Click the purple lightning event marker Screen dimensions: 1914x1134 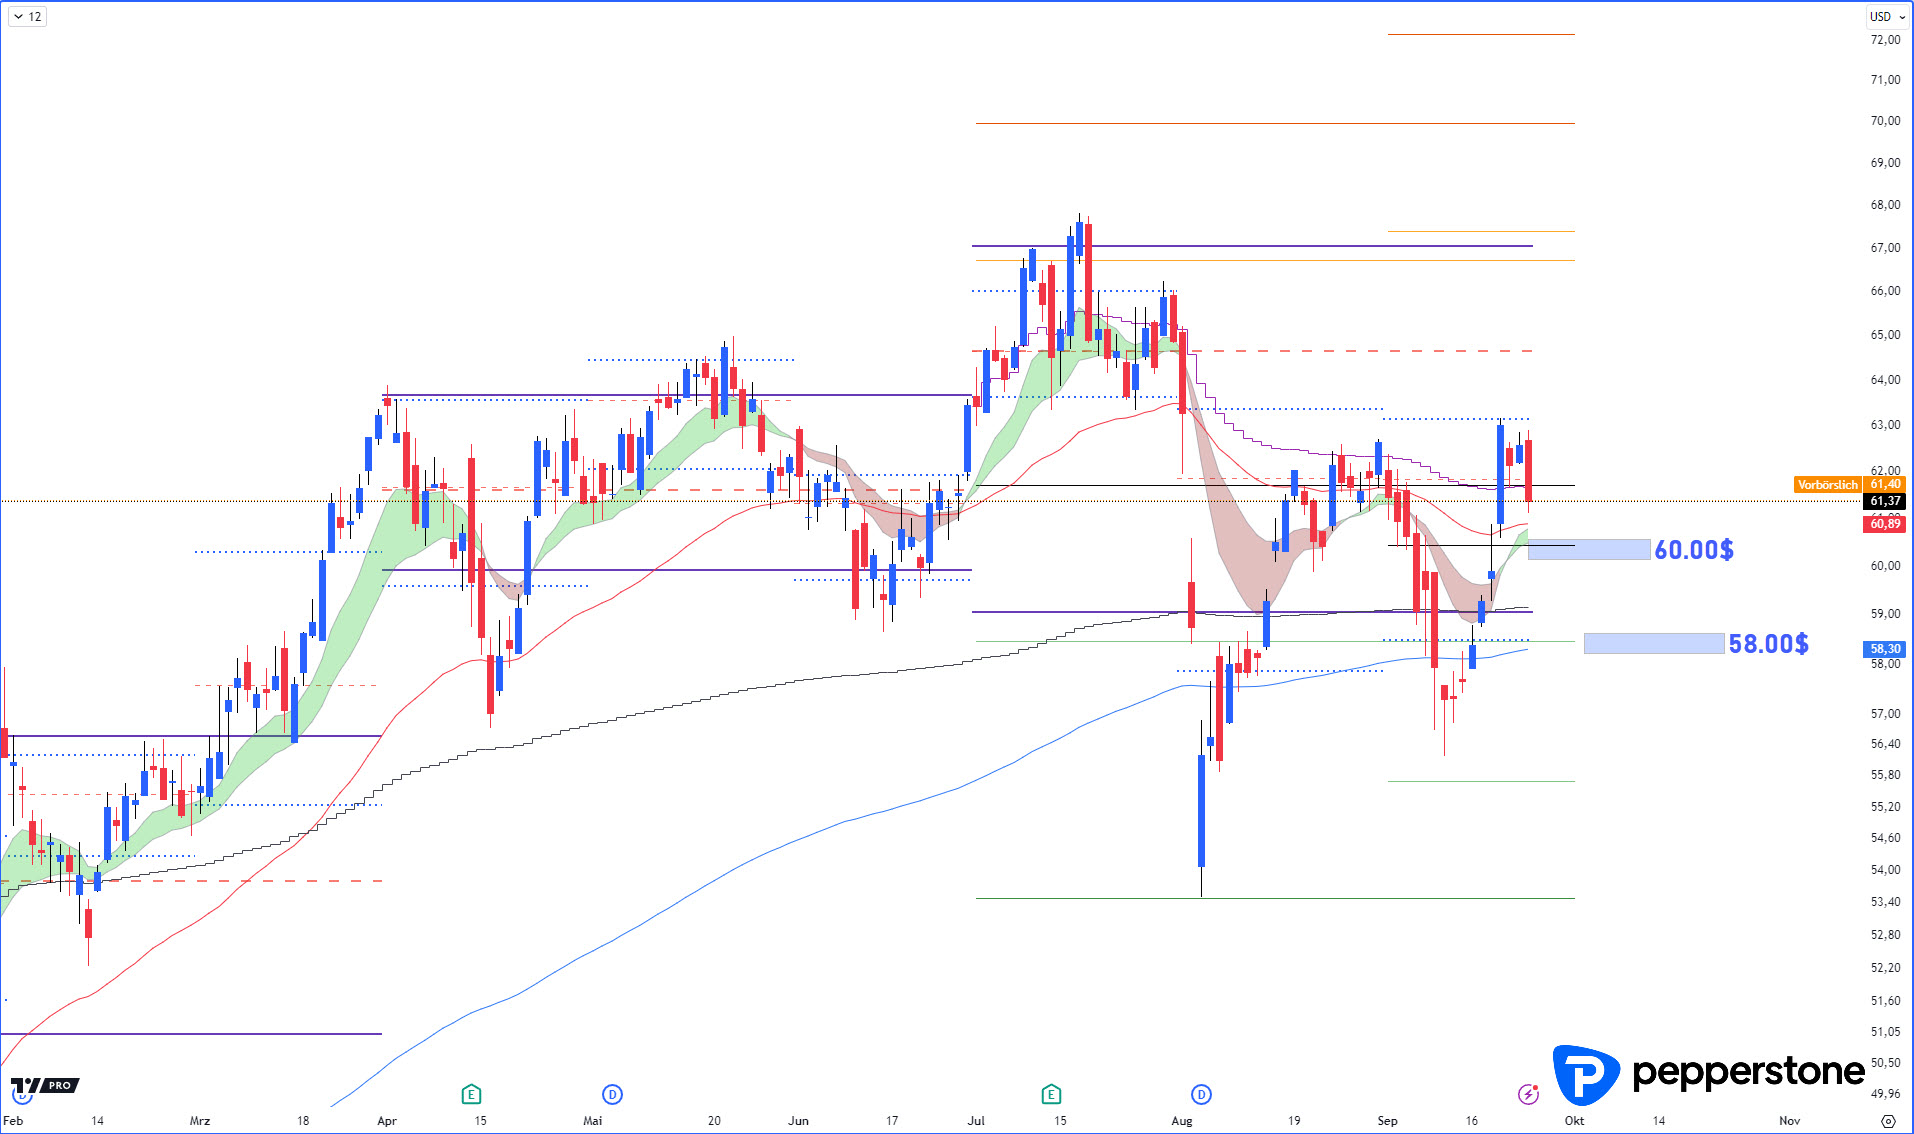pos(1528,1094)
